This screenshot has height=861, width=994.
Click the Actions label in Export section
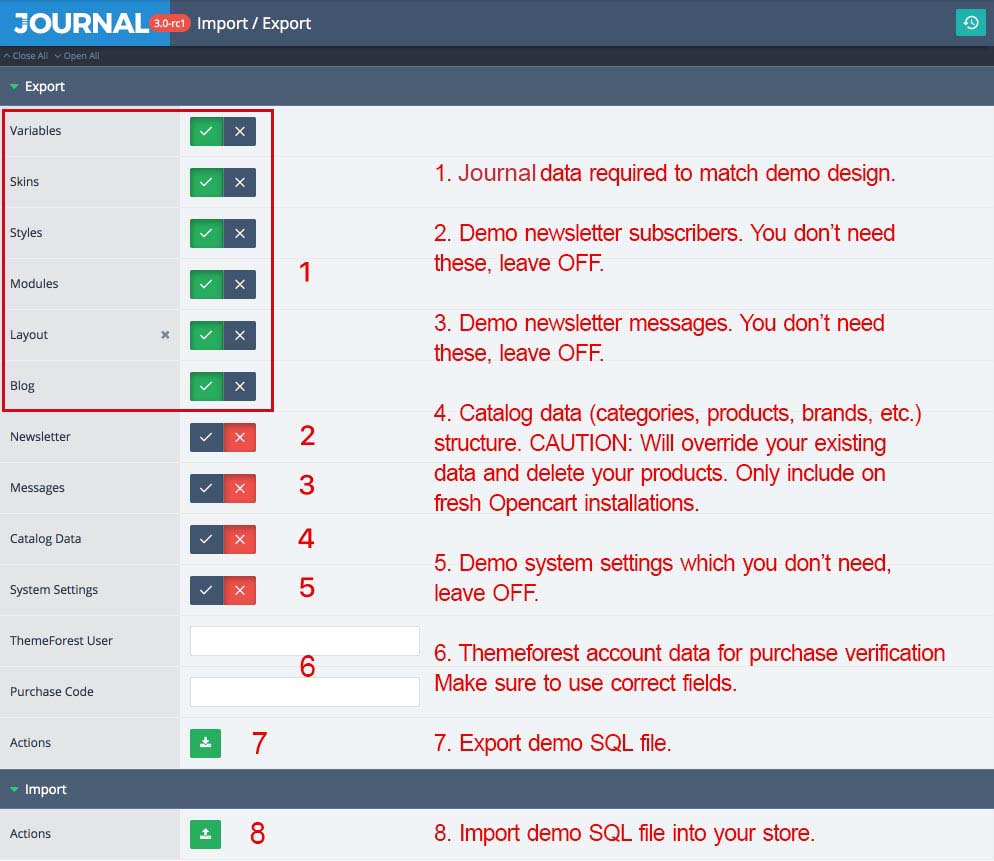pyautogui.click(x=30, y=742)
